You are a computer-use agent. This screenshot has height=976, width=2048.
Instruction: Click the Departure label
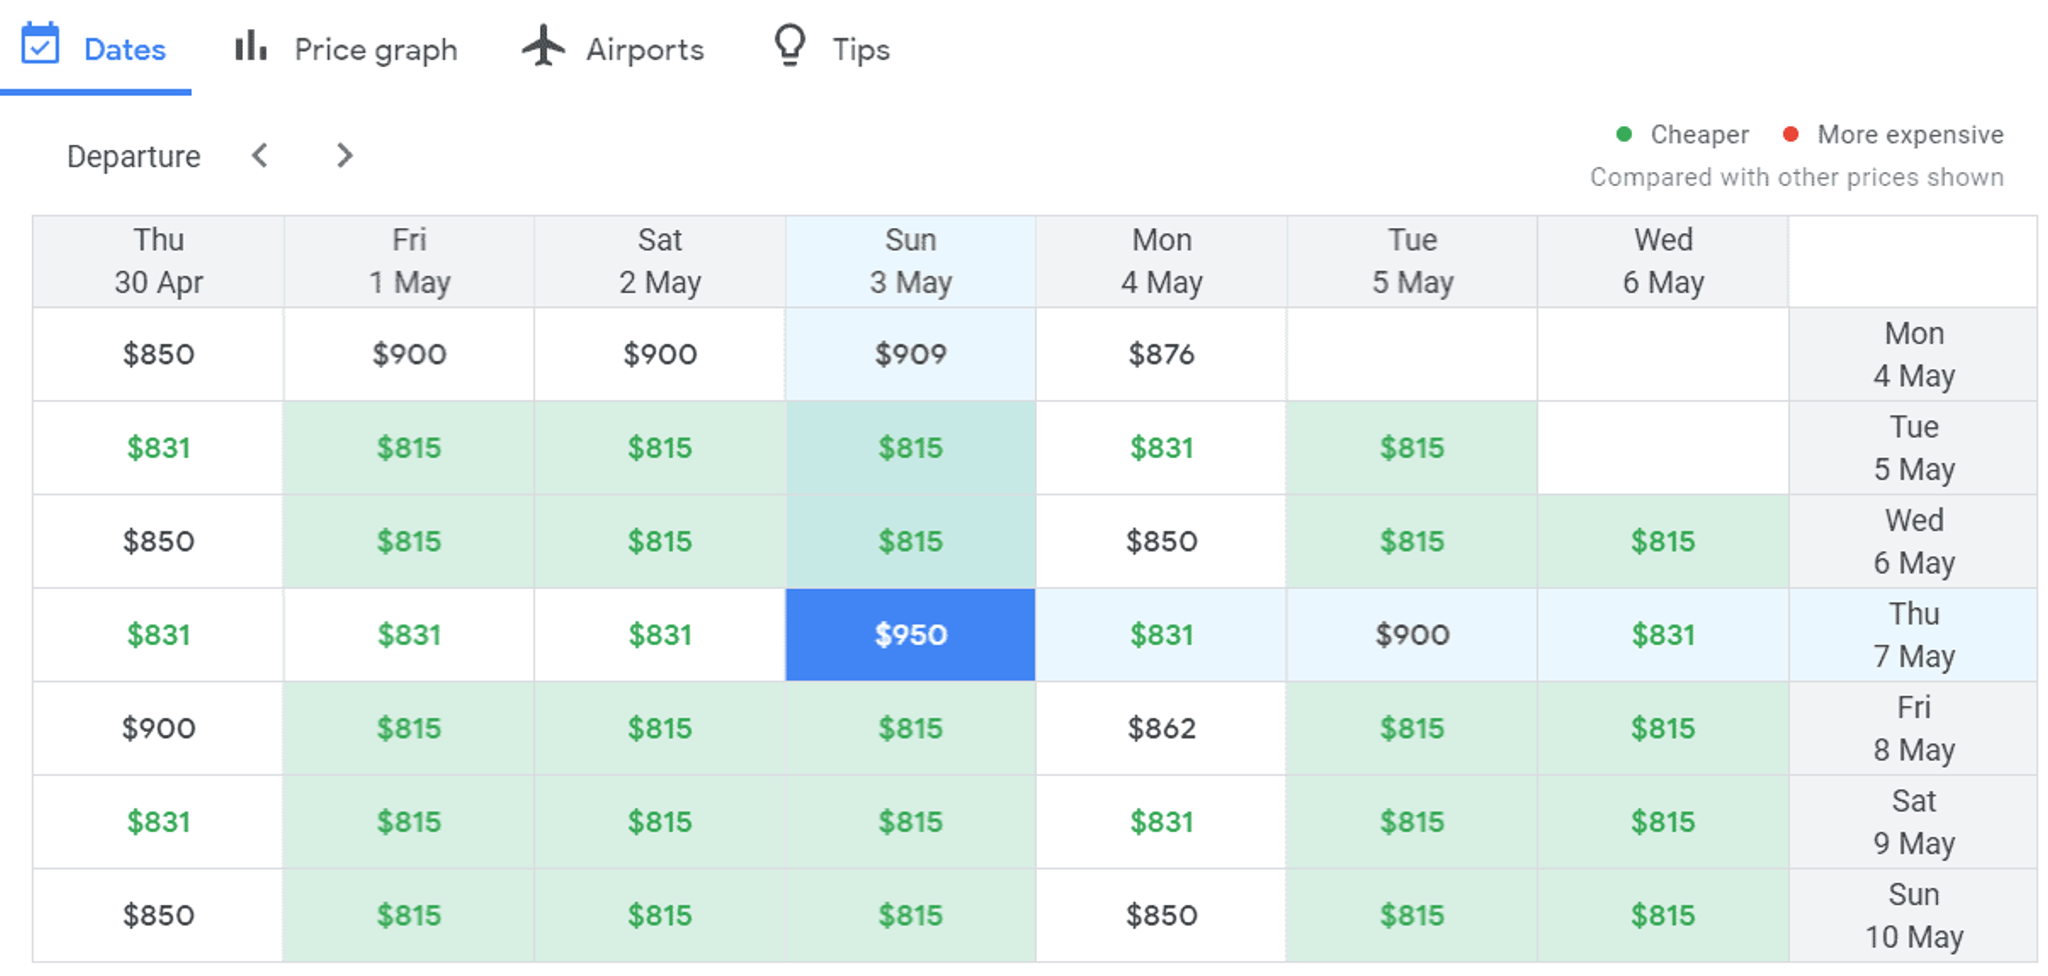(133, 156)
